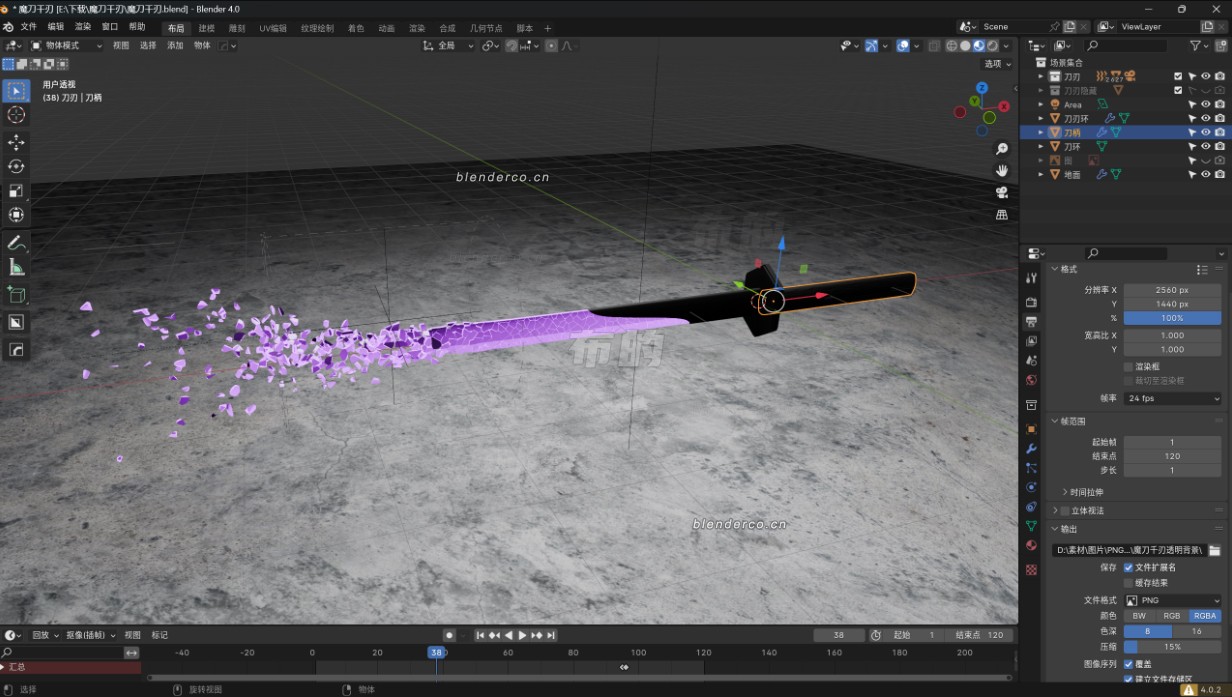The width and height of the screenshot is (1232, 697).
Task: Open the 窗口 menu
Action: coord(110,27)
